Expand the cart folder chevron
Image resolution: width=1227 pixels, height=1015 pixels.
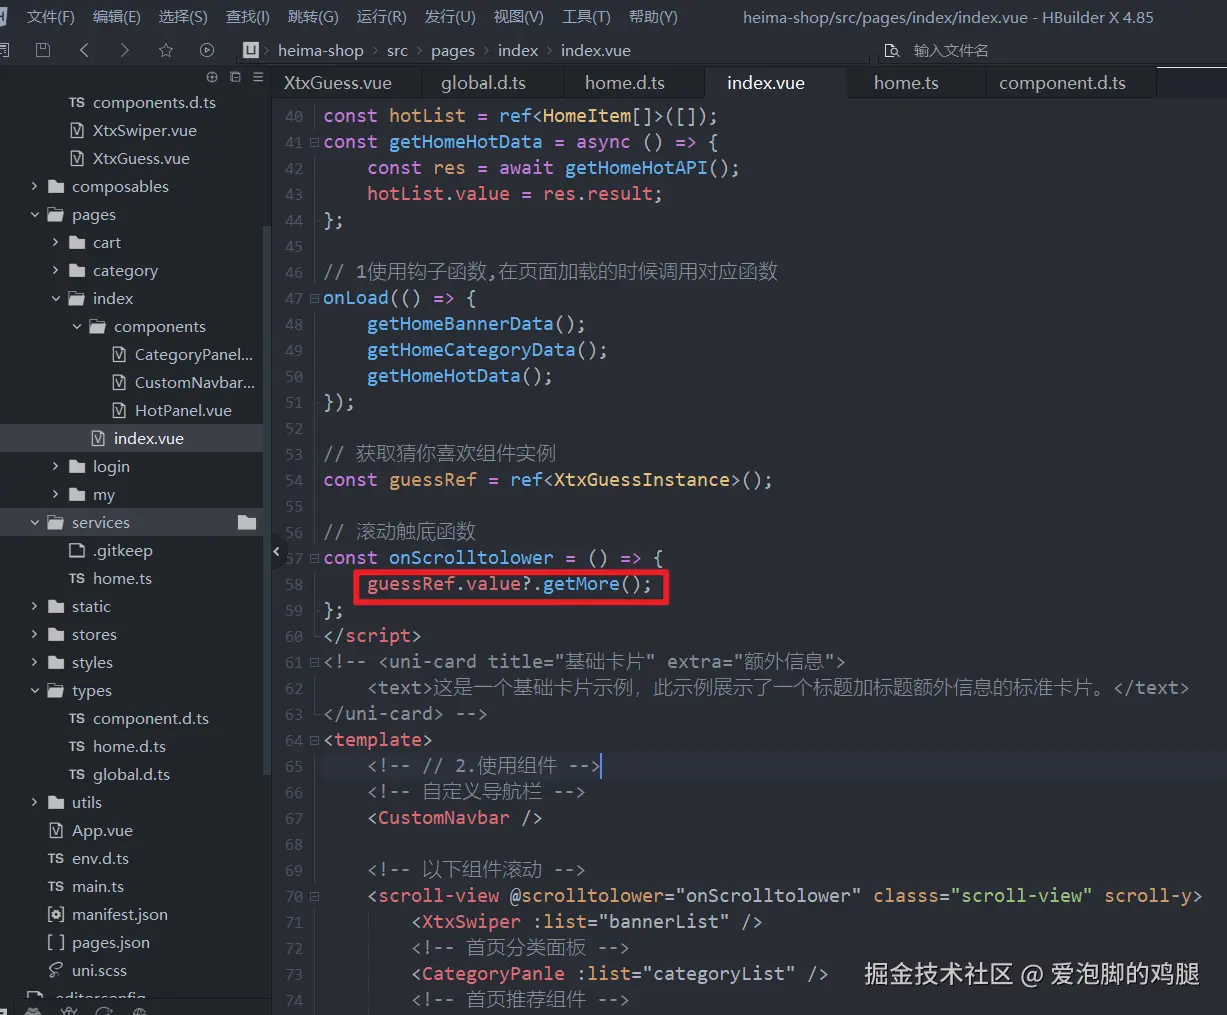pyautogui.click(x=56, y=242)
